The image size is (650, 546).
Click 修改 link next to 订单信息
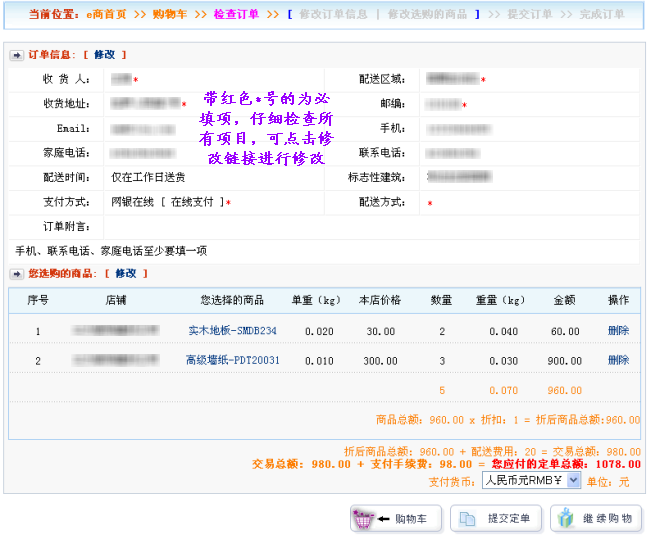(105, 55)
